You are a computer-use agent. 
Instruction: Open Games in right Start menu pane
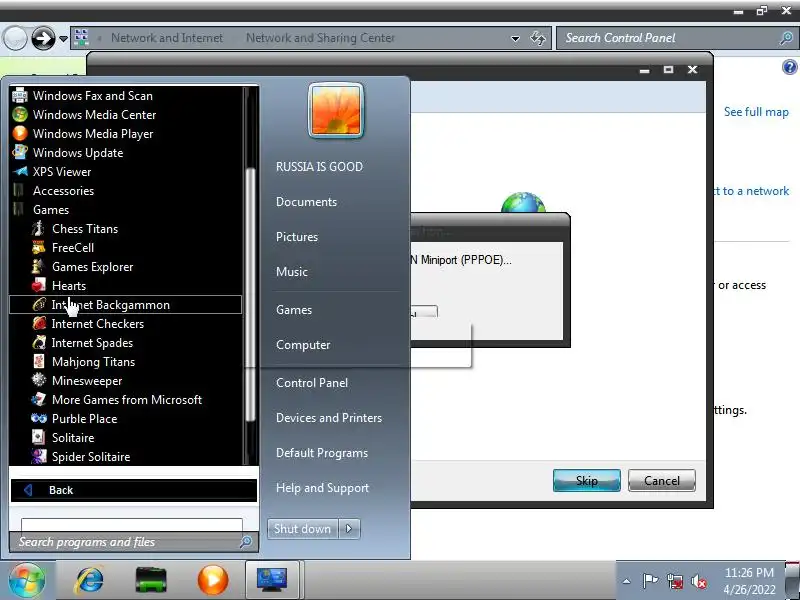294,310
